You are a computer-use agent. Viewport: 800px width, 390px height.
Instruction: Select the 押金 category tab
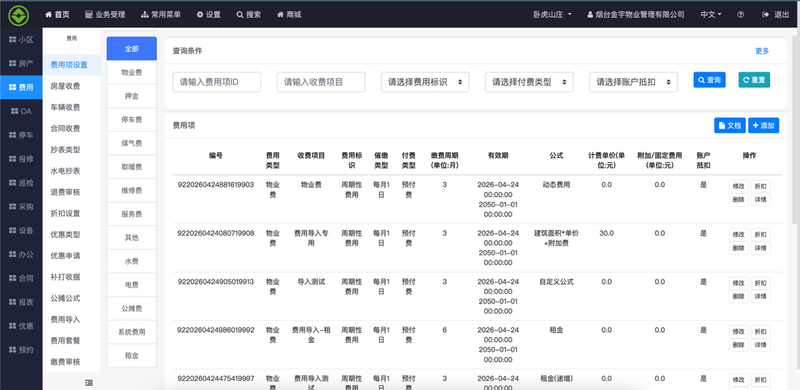(132, 96)
